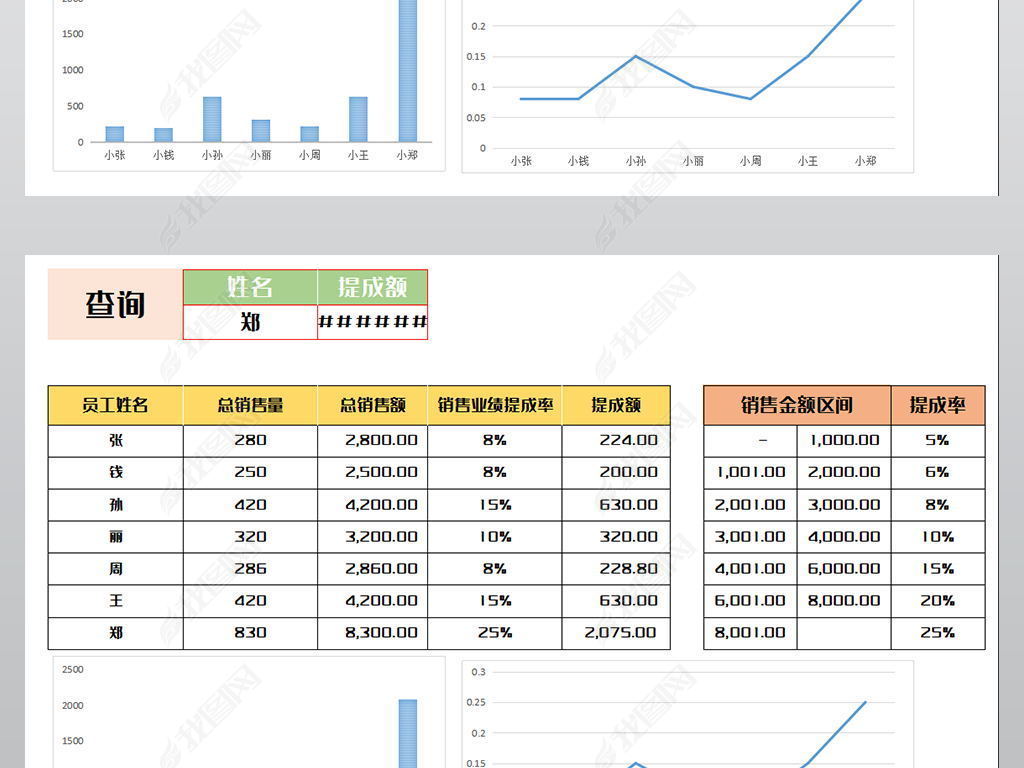Click the cell containing 2,075.00
The height and width of the screenshot is (768, 1024).
pyautogui.click(x=616, y=633)
